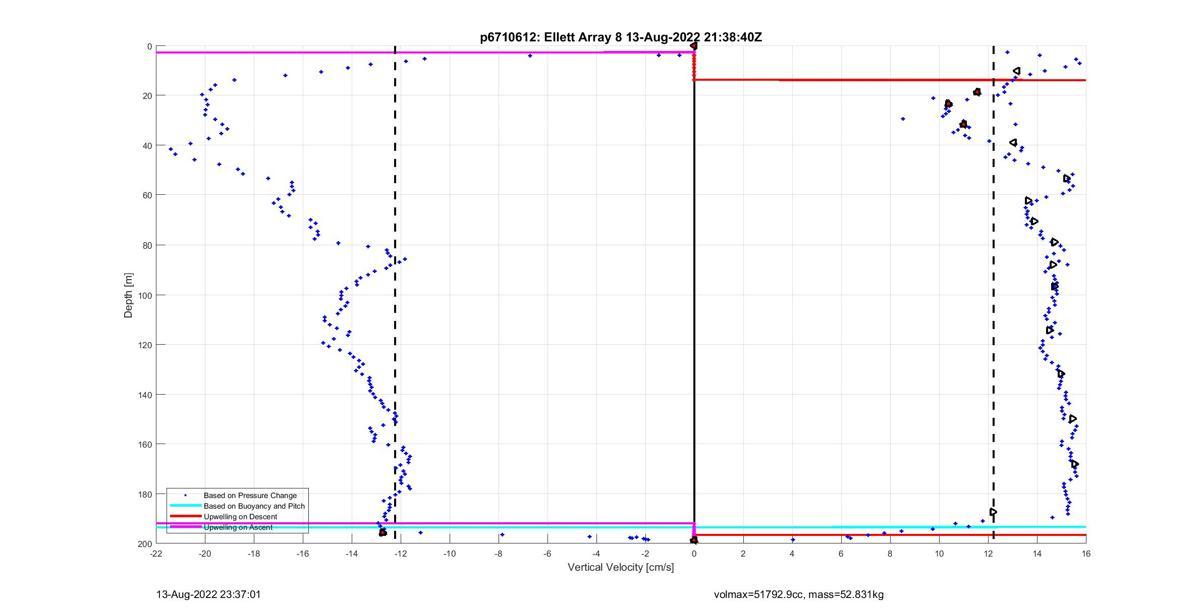Click depth axis tick label '100'
The image size is (1200, 611).
[144, 295]
